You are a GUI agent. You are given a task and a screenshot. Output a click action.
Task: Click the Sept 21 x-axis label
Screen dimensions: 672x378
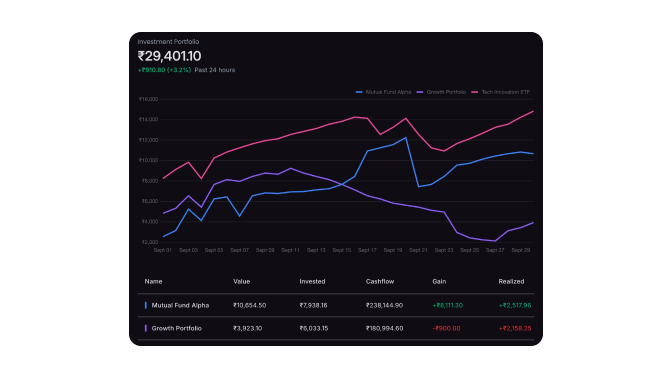point(418,250)
